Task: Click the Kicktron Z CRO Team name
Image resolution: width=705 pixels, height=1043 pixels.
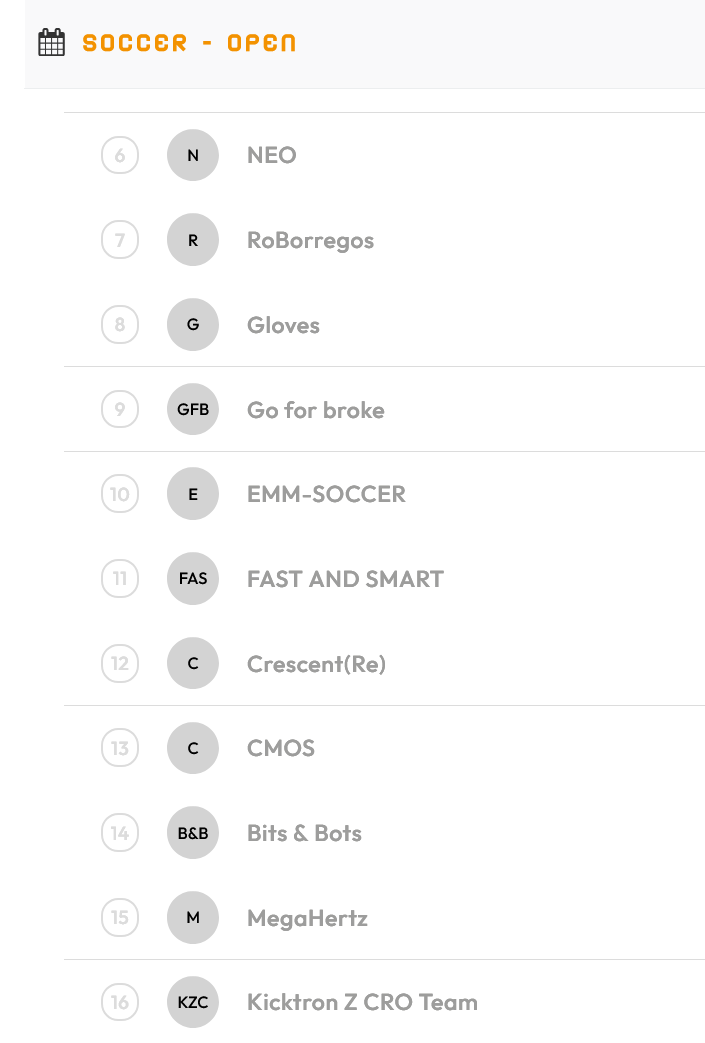Action: [x=362, y=1002]
